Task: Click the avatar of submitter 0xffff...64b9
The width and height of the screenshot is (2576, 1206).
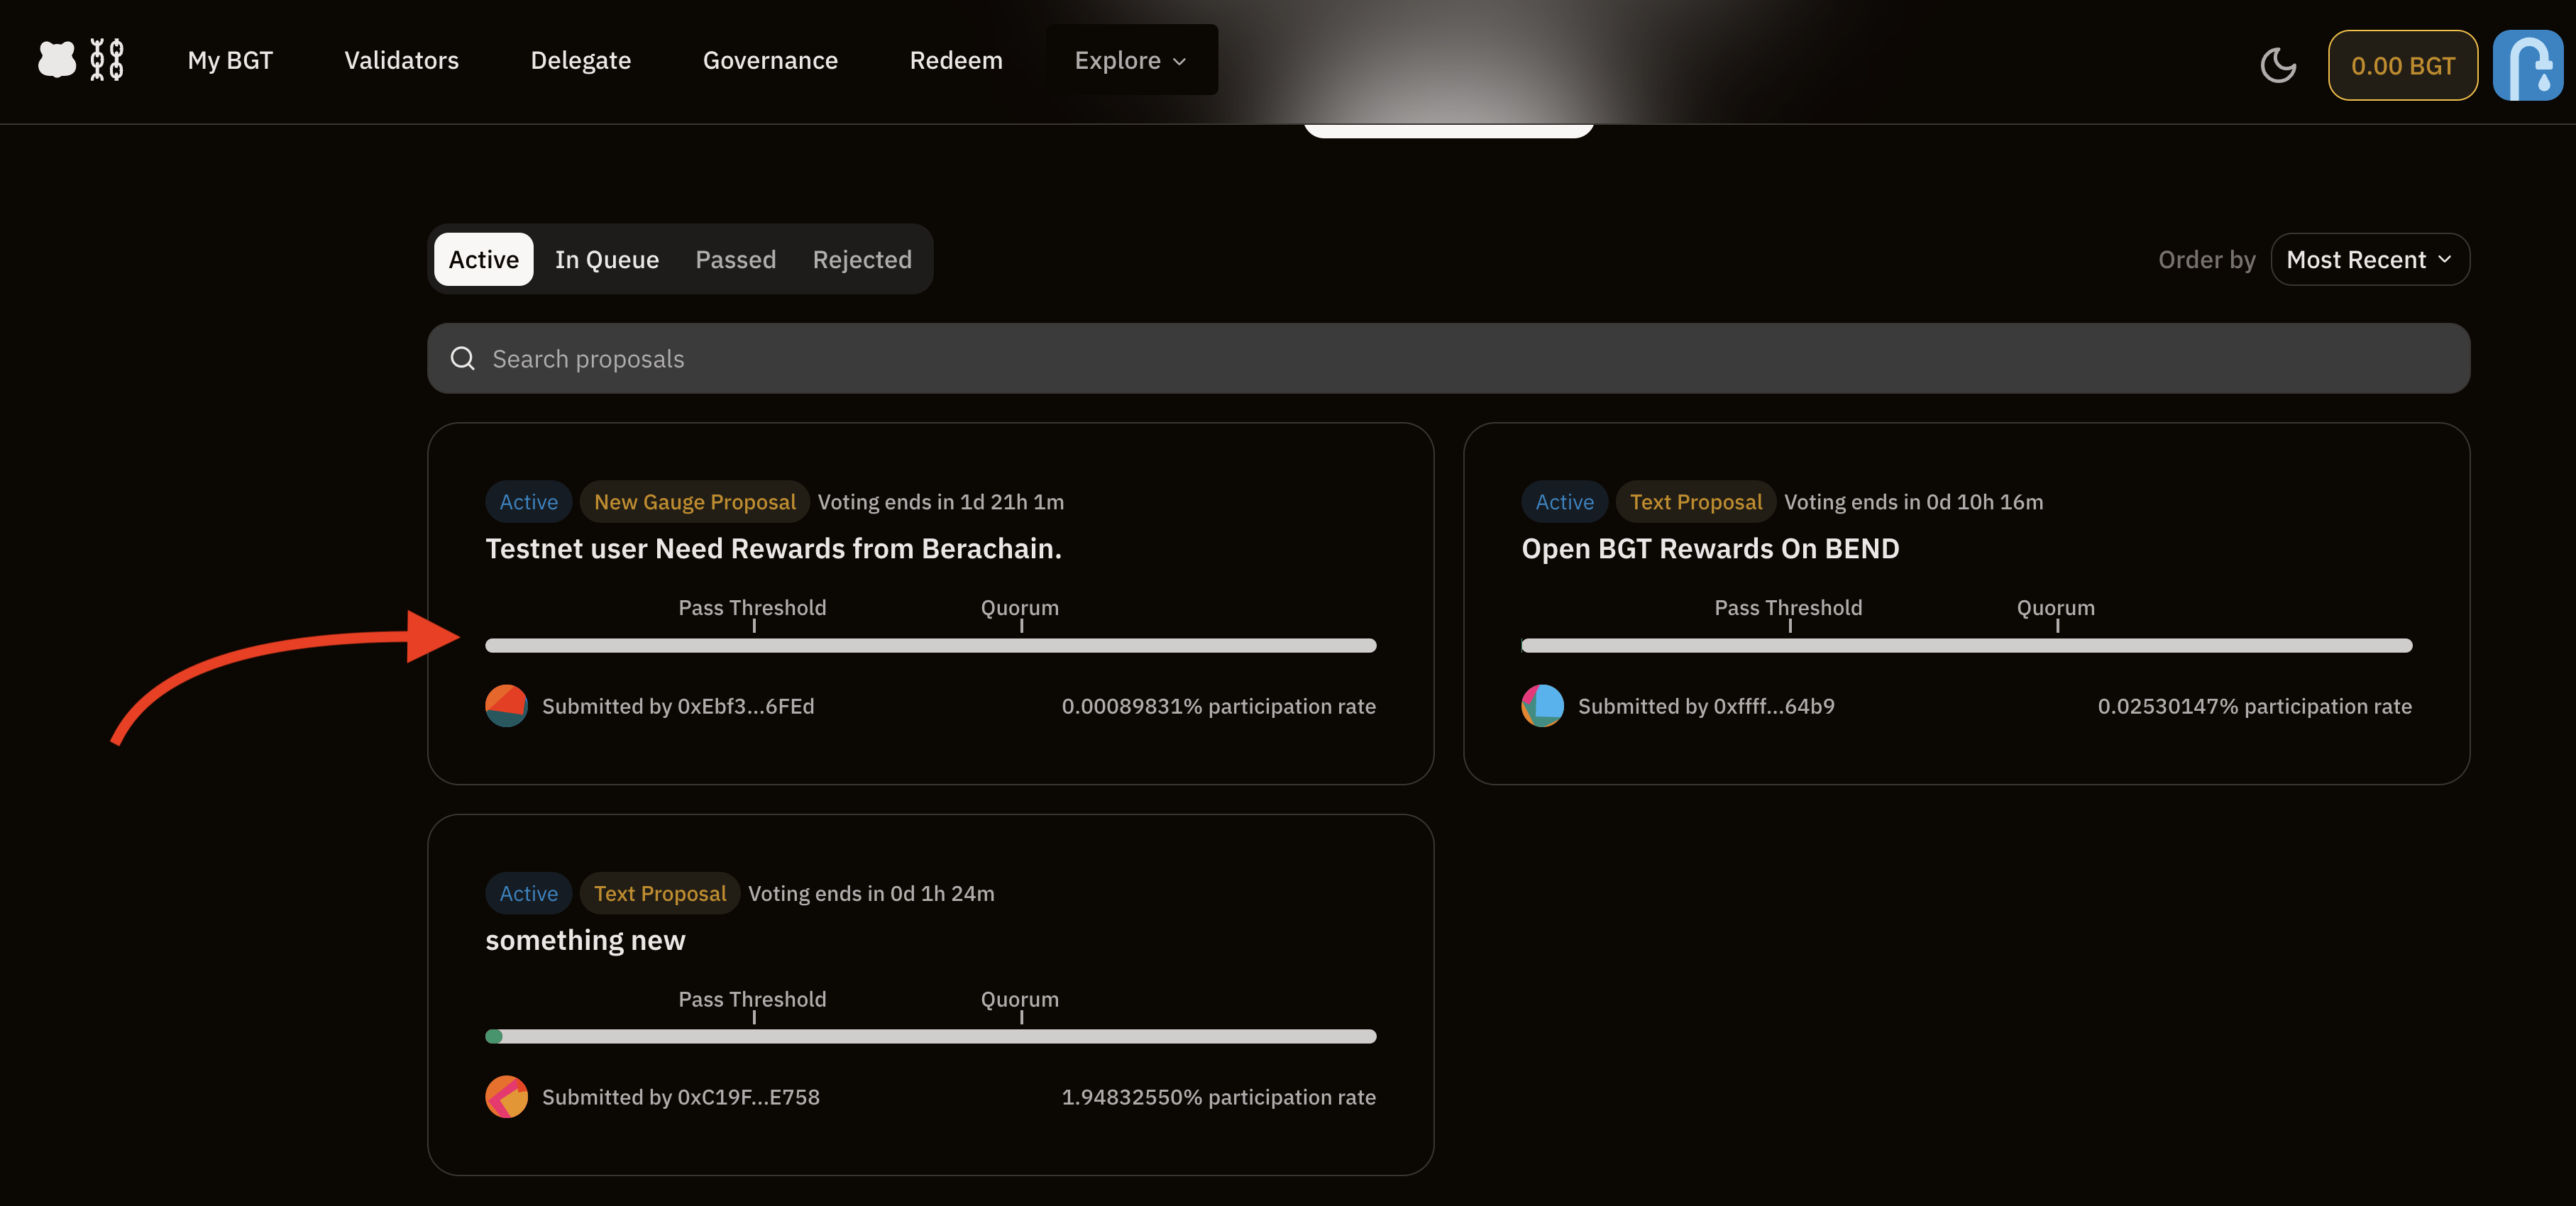Action: (1542, 706)
